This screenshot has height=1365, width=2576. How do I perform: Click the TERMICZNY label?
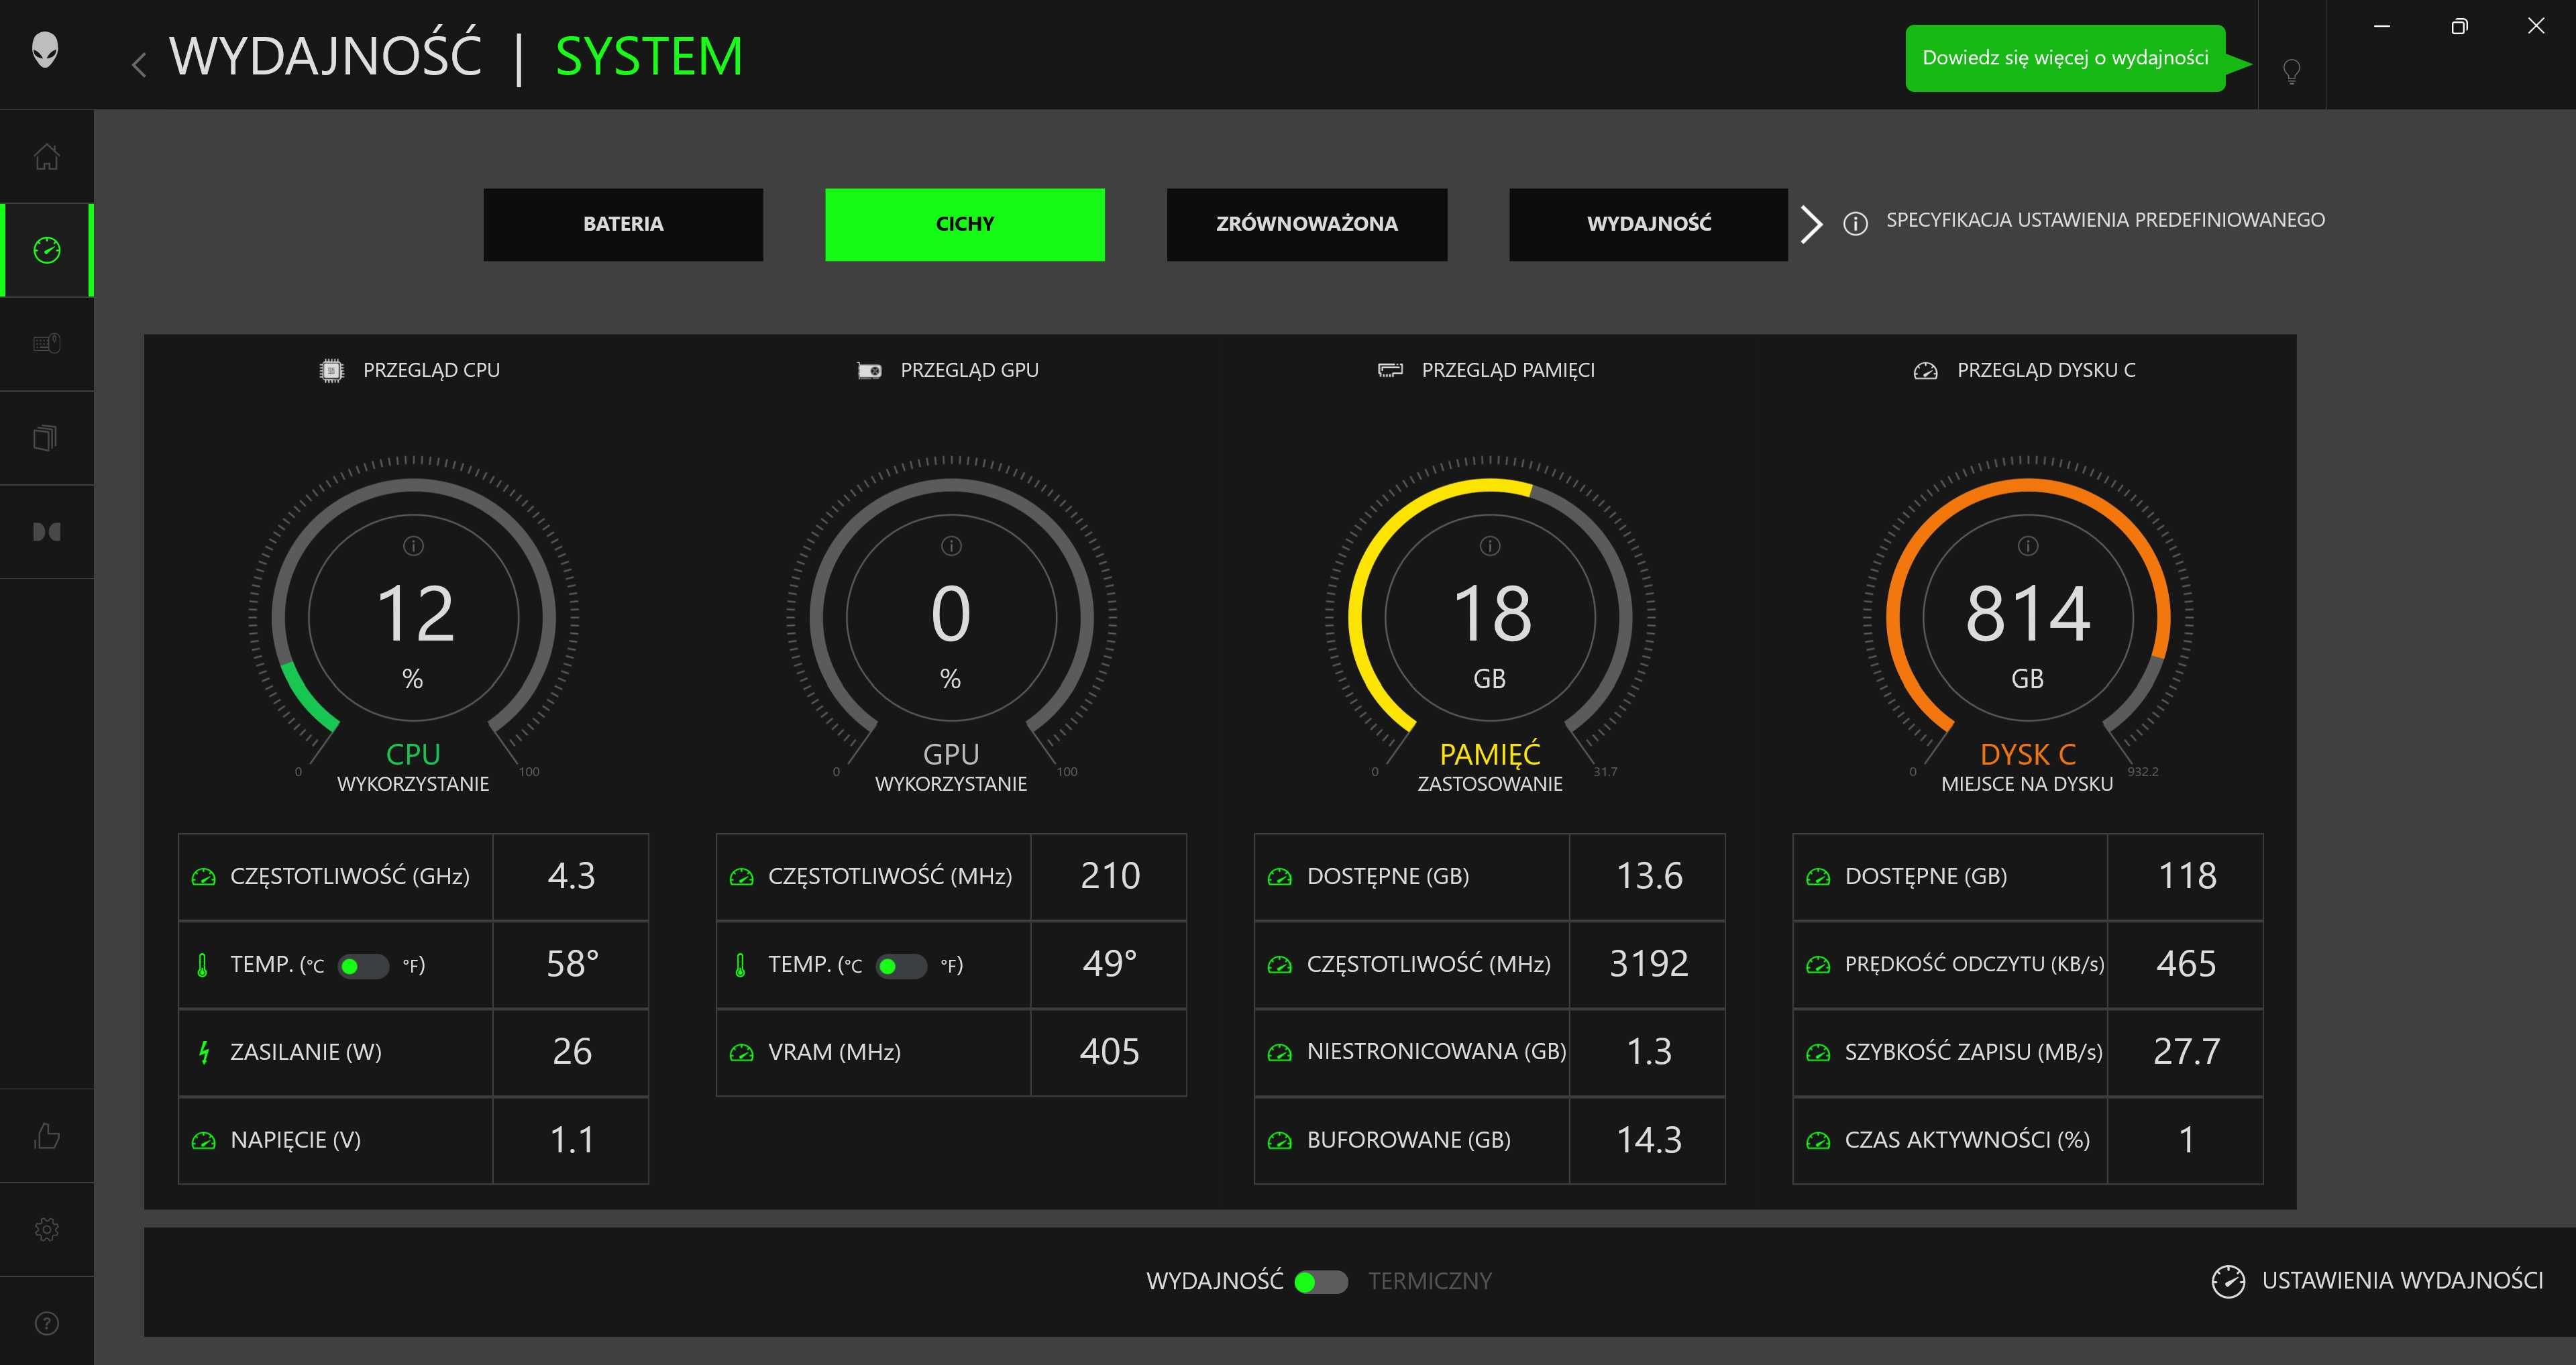tap(1429, 1281)
